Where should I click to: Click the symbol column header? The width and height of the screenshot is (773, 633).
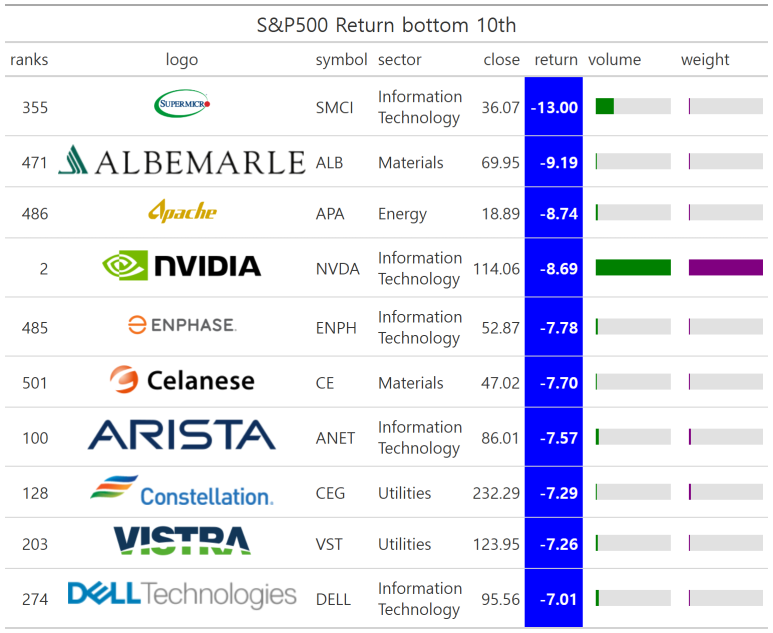(342, 60)
